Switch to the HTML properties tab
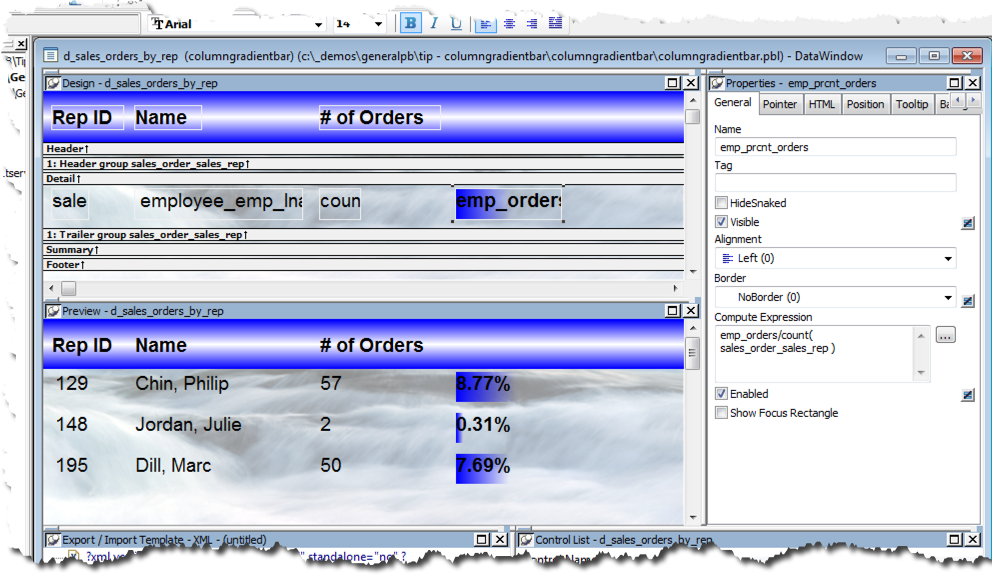The height and width of the screenshot is (575, 992). pyautogui.click(x=821, y=104)
